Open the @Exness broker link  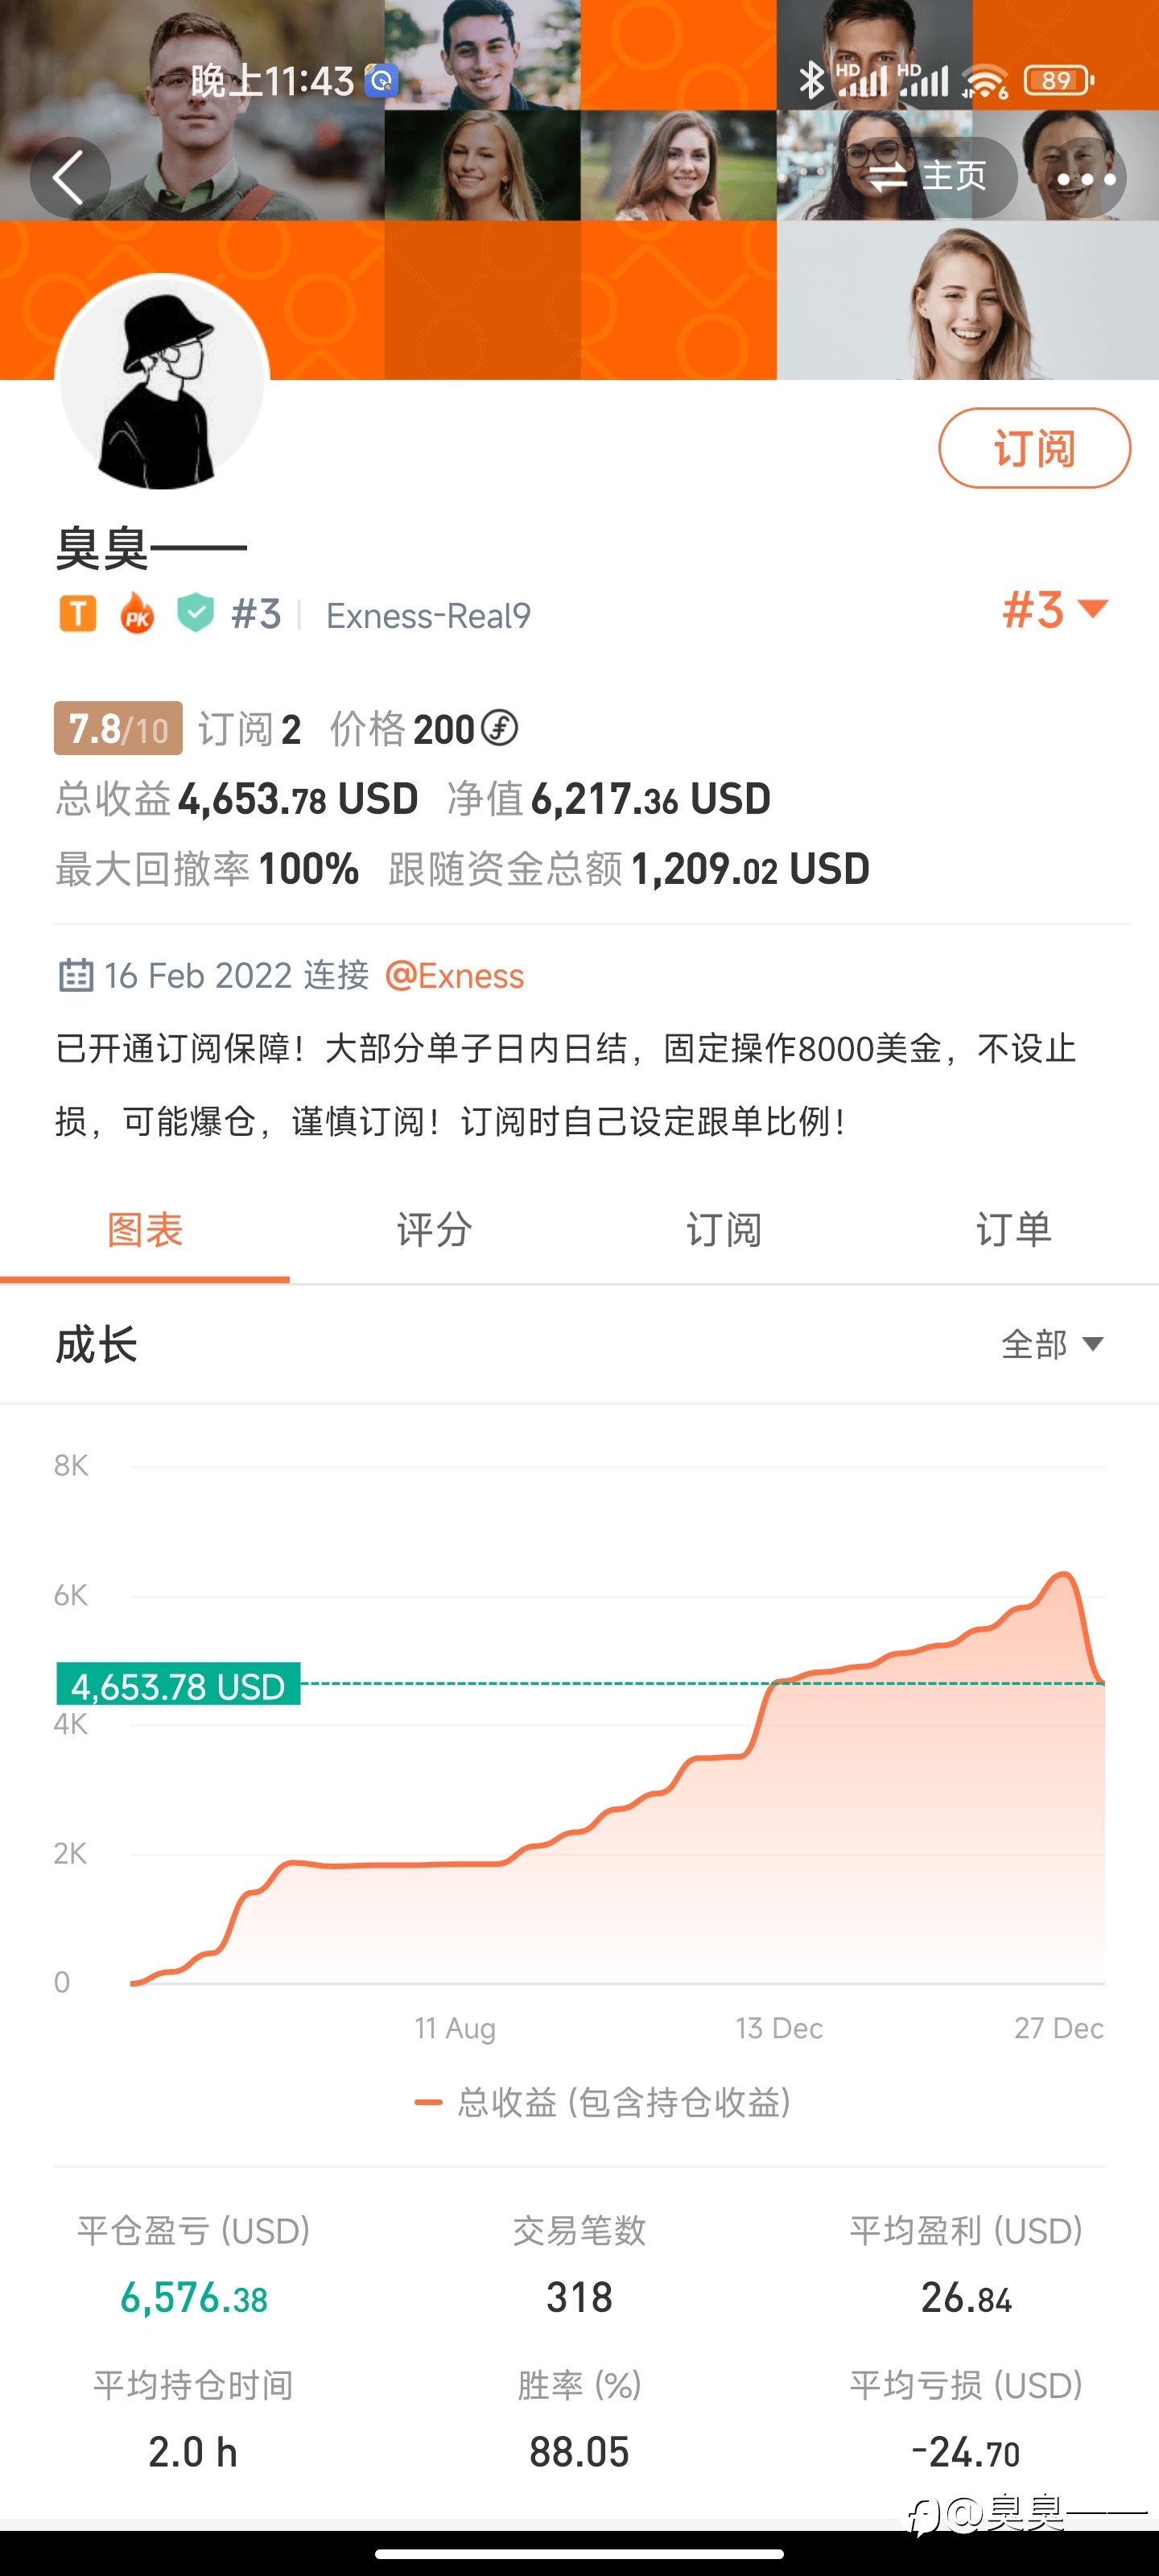click(454, 975)
